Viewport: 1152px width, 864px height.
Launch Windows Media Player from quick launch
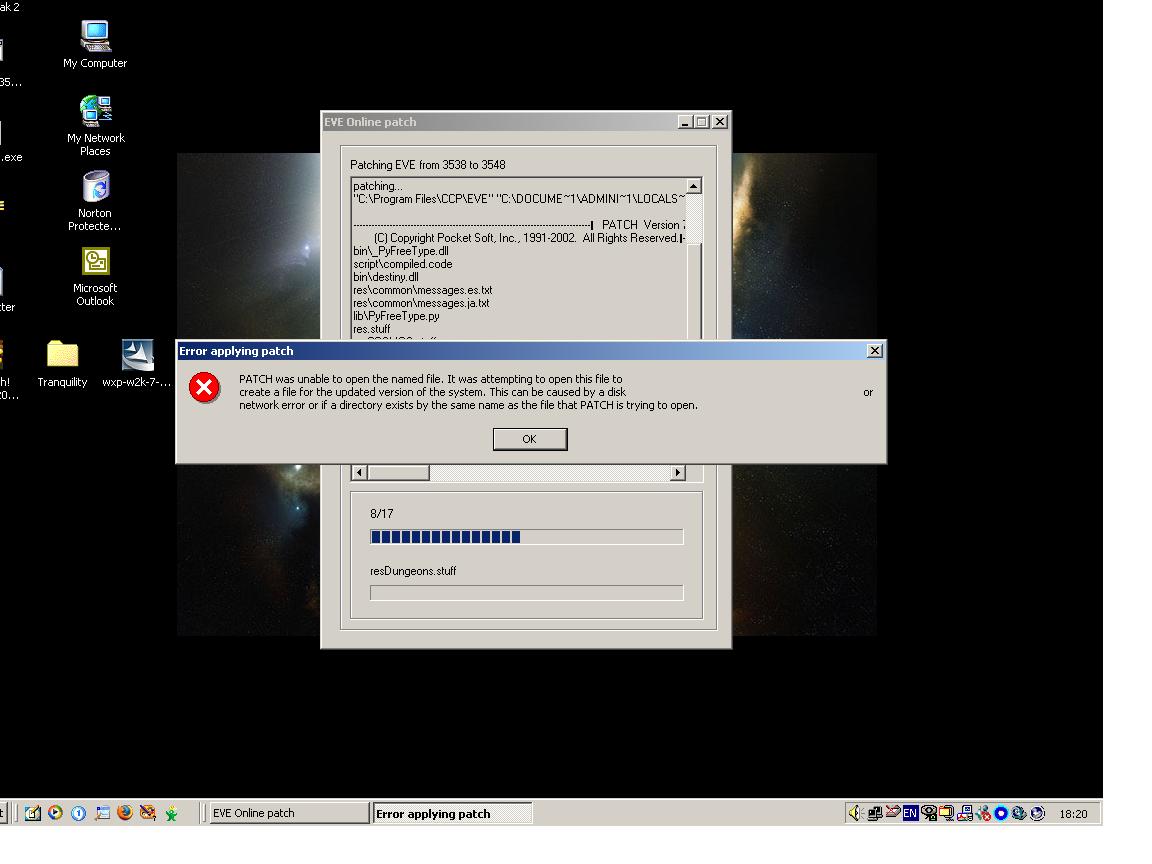click(x=55, y=813)
